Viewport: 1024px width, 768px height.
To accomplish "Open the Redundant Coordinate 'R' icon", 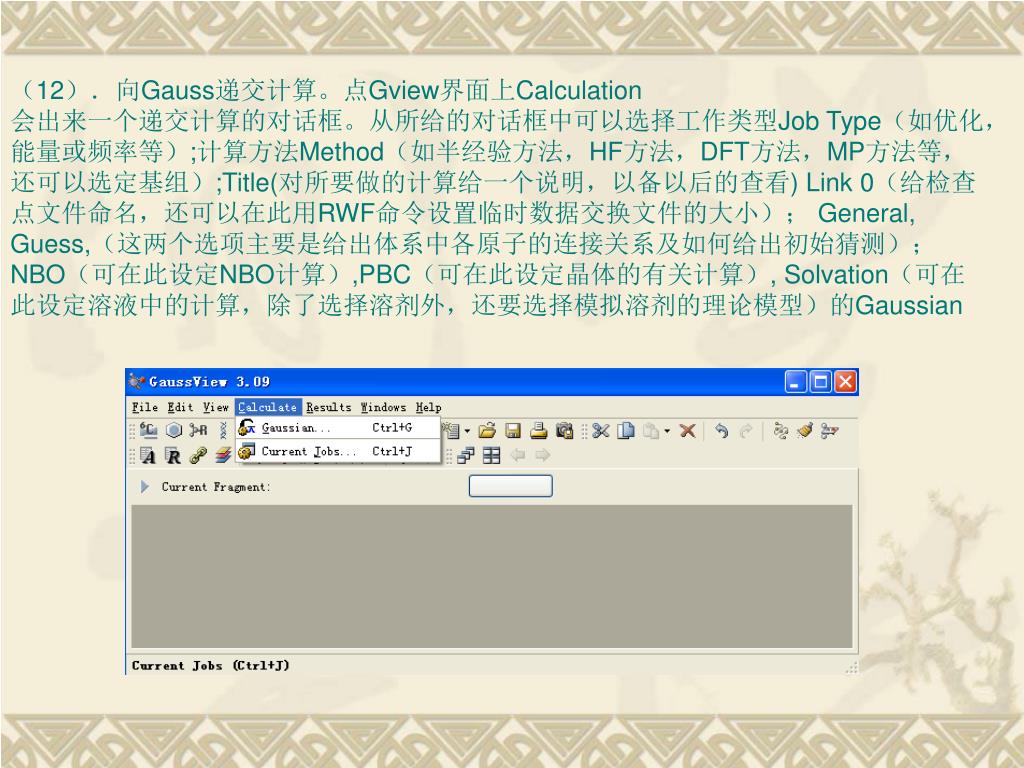I will click(x=173, y=455).
